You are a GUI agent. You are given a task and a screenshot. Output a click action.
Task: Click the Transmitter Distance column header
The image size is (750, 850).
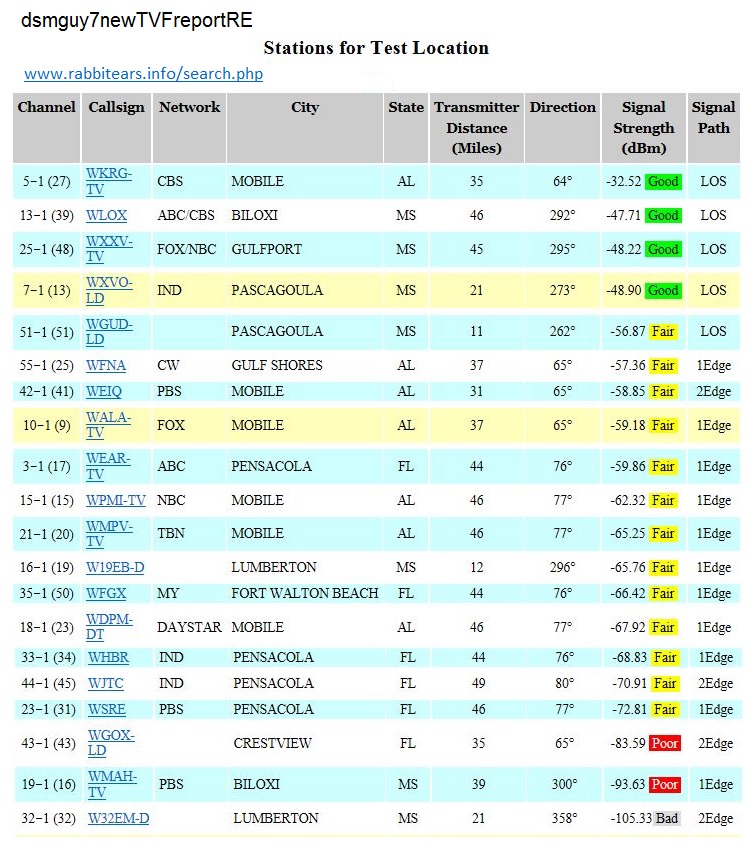476,128
